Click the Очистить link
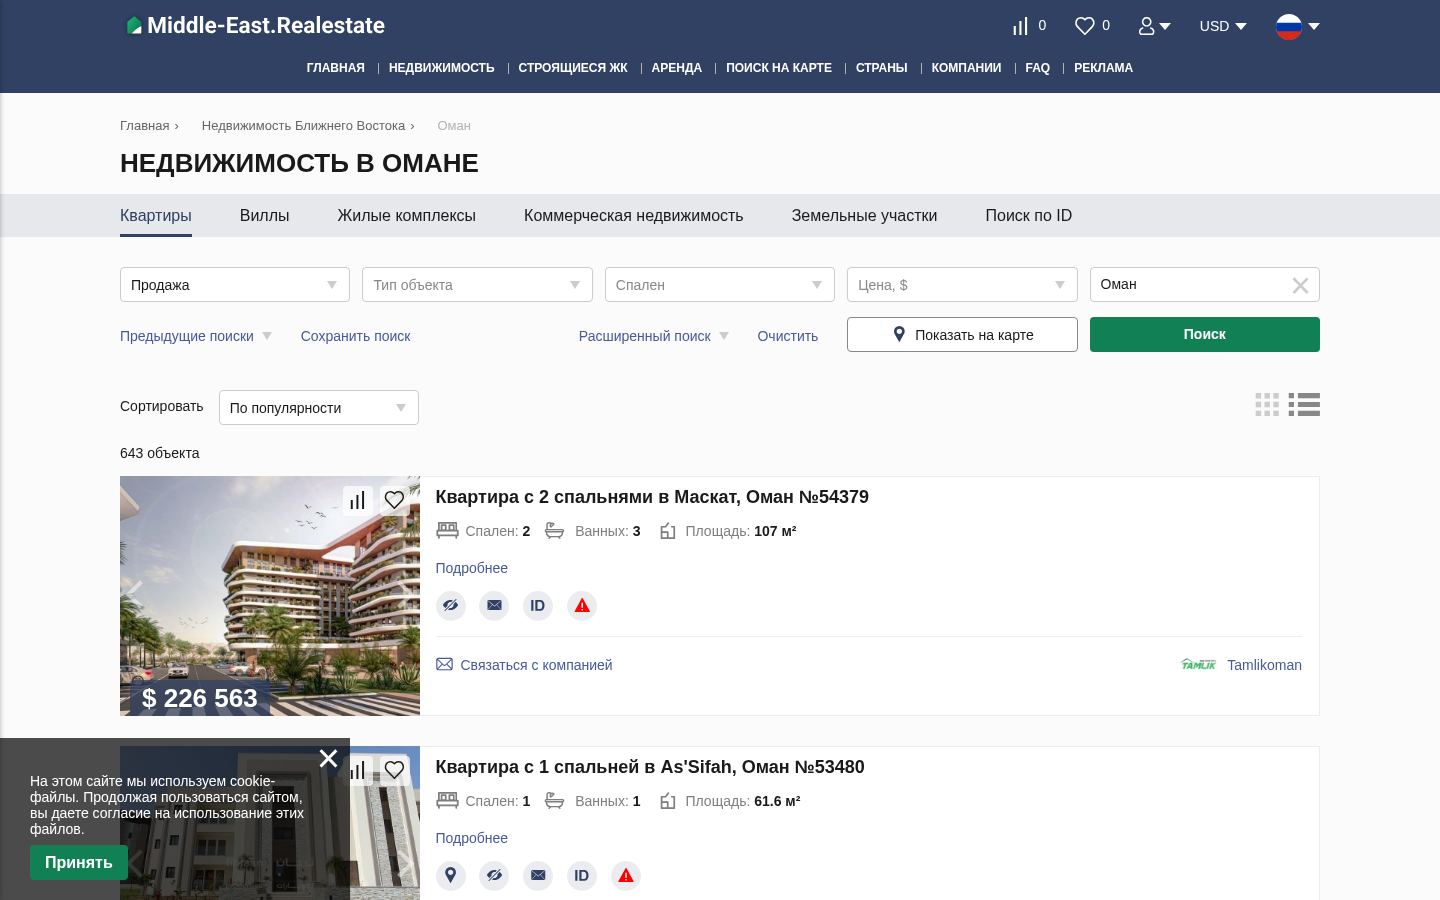This screenshot has height=900, width=1440. click(787, 336)
